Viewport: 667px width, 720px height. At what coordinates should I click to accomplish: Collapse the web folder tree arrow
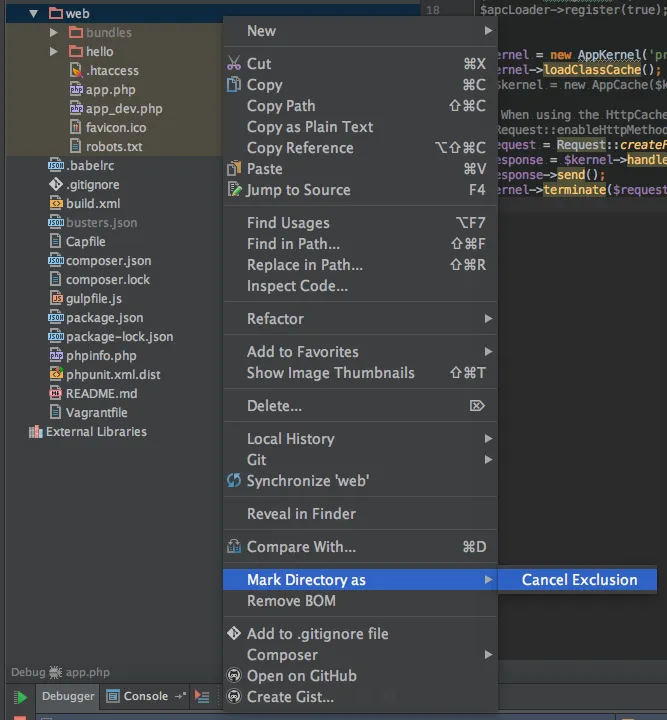34,14
